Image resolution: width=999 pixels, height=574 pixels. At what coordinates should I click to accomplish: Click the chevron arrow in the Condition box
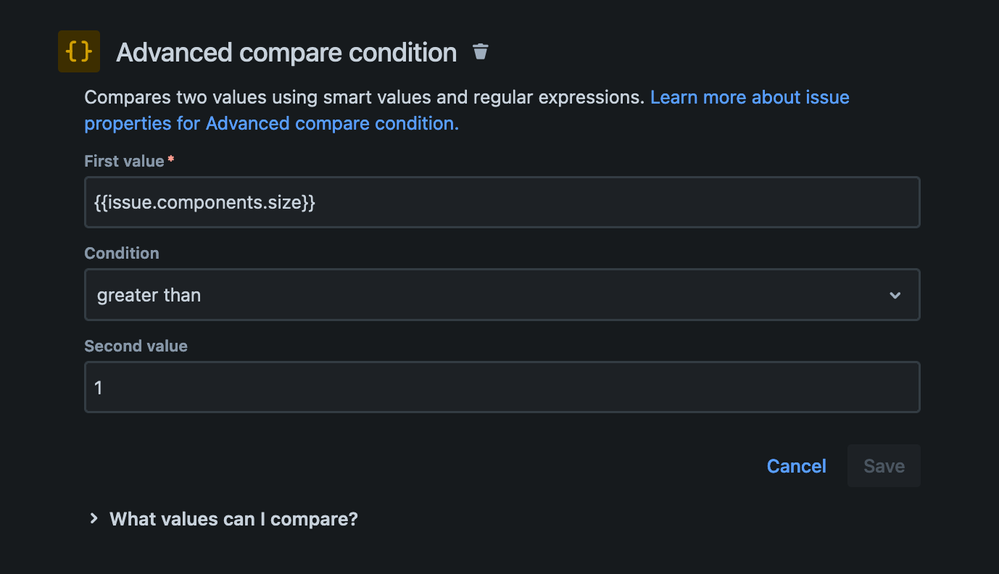click(895, 295)
